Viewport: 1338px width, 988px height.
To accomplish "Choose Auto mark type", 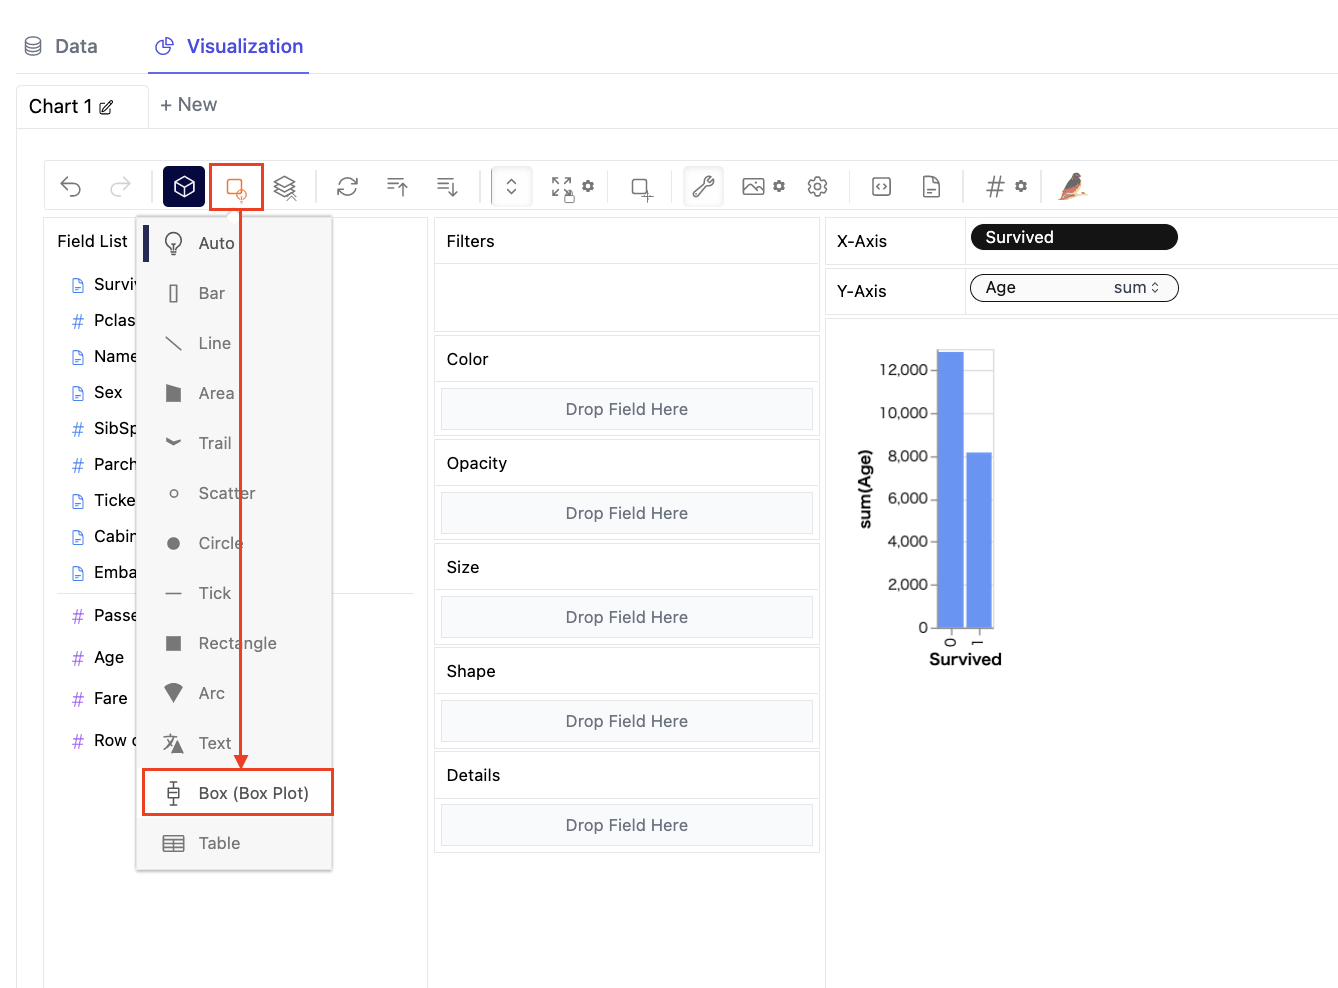I will coord(234,243).
